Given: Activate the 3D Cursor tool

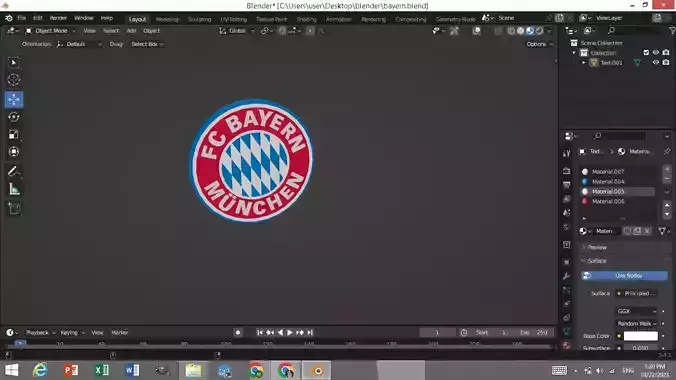Looking at the screenshot, I should point(14,80).
